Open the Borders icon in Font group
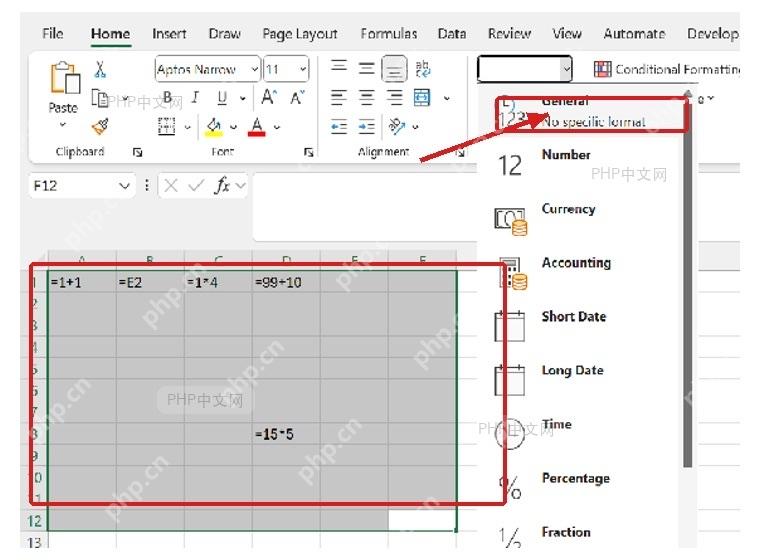760x560 pixels. coord(166,127)
